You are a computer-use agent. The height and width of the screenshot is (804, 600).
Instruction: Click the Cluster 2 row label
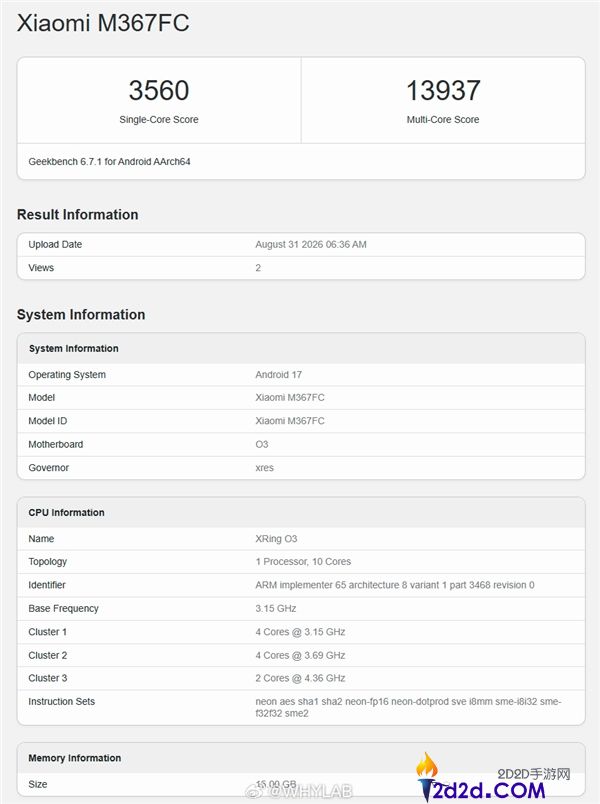click(48, 655)
